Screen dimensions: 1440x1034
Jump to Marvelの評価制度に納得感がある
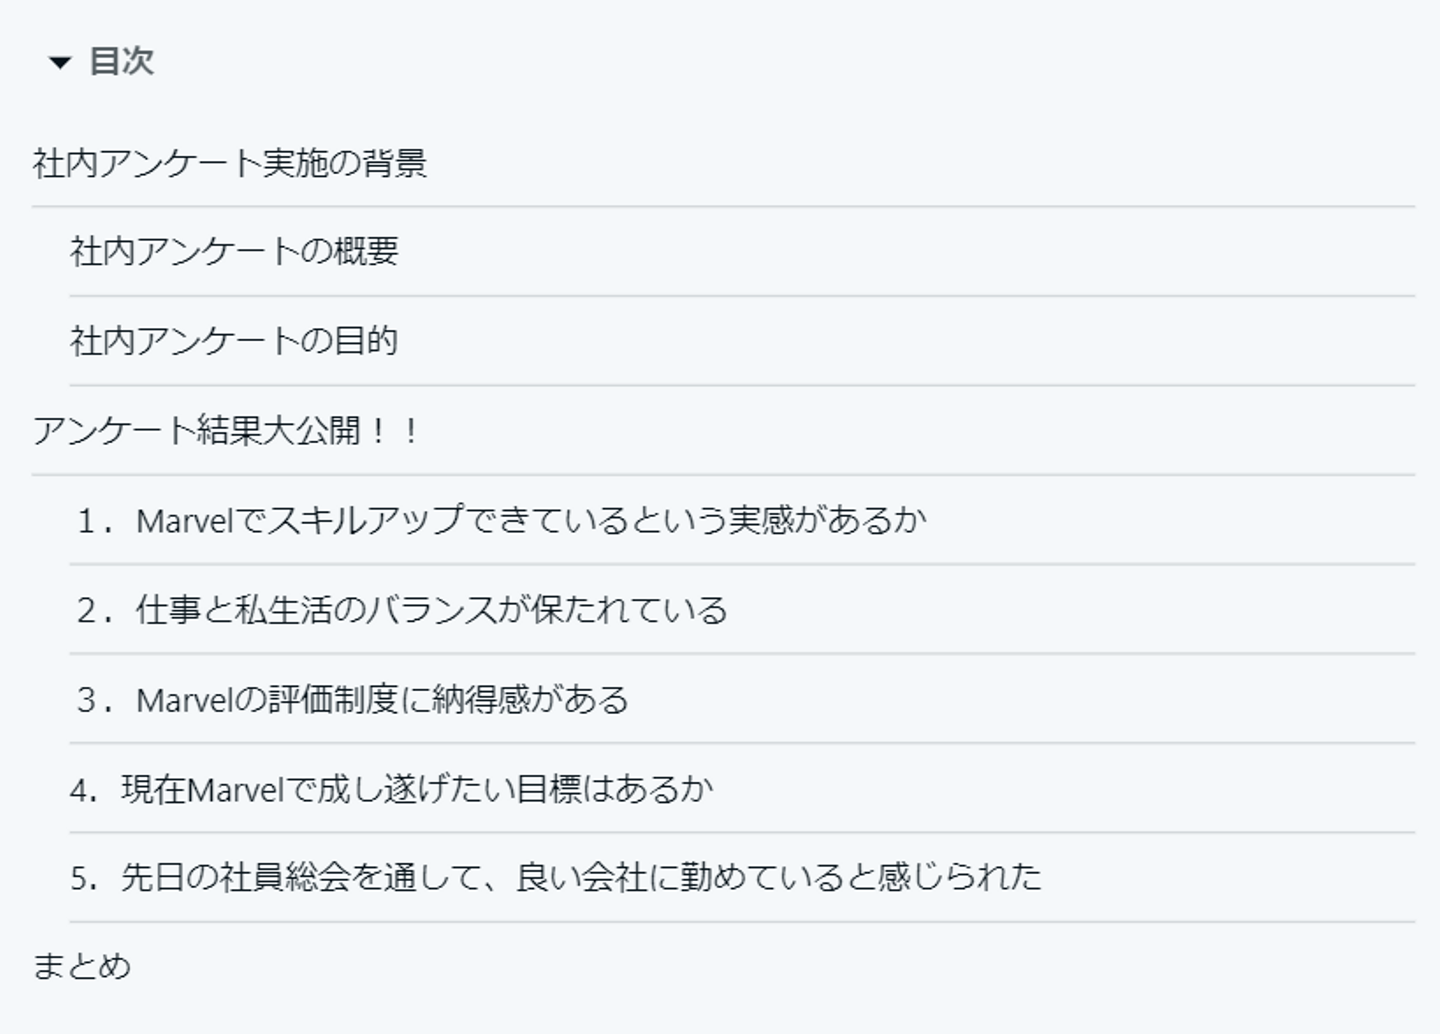pos(382,699)
